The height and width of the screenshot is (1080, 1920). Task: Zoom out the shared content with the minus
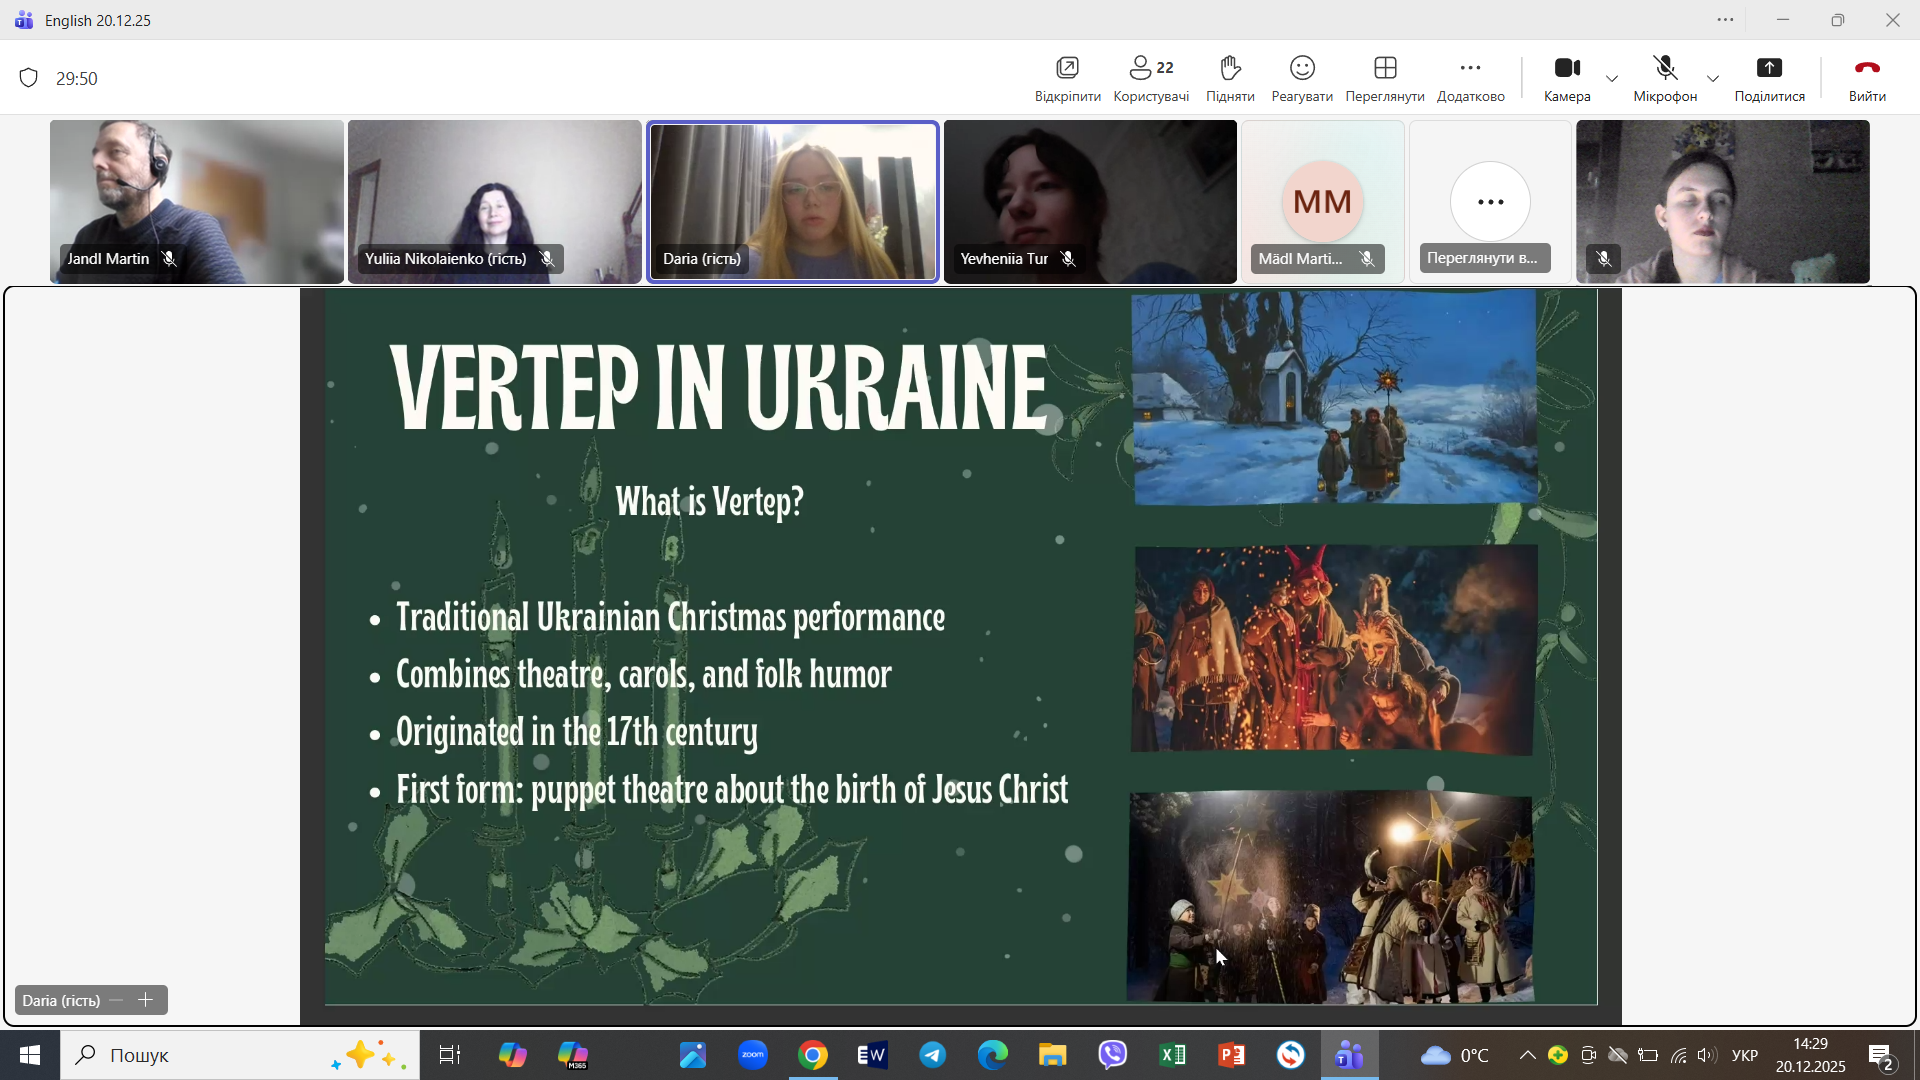pos(117,1000)
